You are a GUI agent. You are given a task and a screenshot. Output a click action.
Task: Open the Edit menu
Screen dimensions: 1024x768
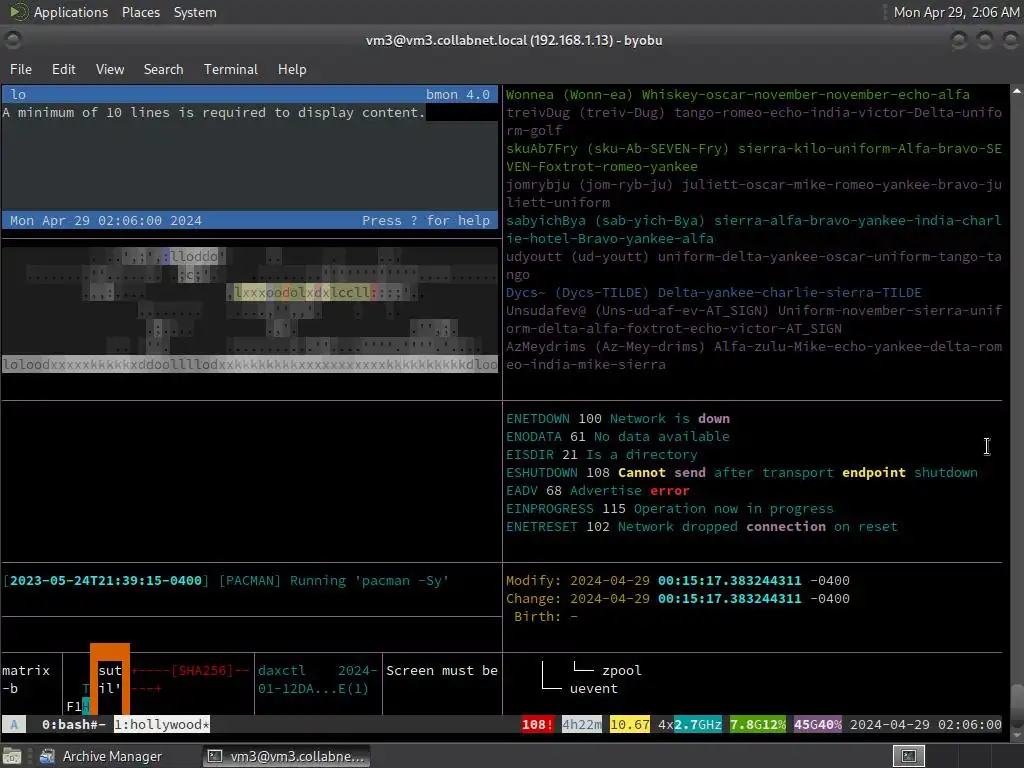[x=63, y=69]
